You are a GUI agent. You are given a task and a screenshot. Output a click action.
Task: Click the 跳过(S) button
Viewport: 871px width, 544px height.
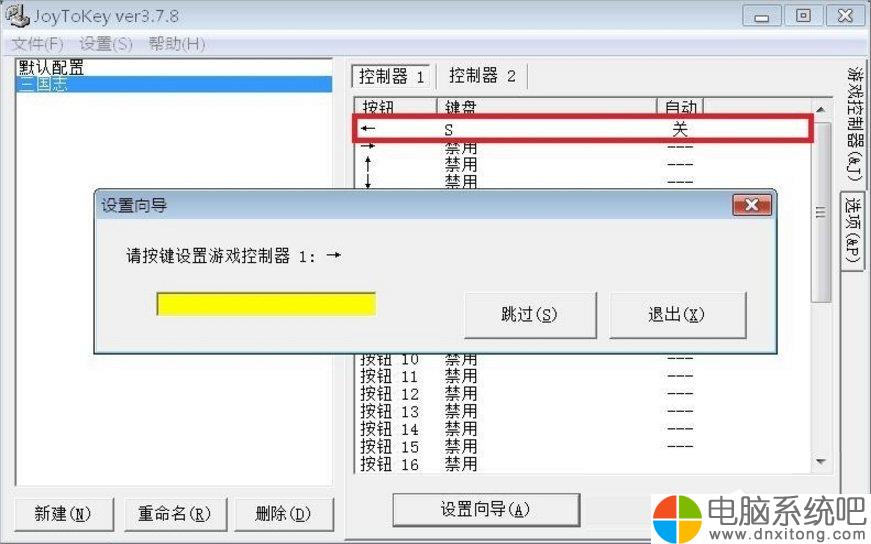coord(529,315)
